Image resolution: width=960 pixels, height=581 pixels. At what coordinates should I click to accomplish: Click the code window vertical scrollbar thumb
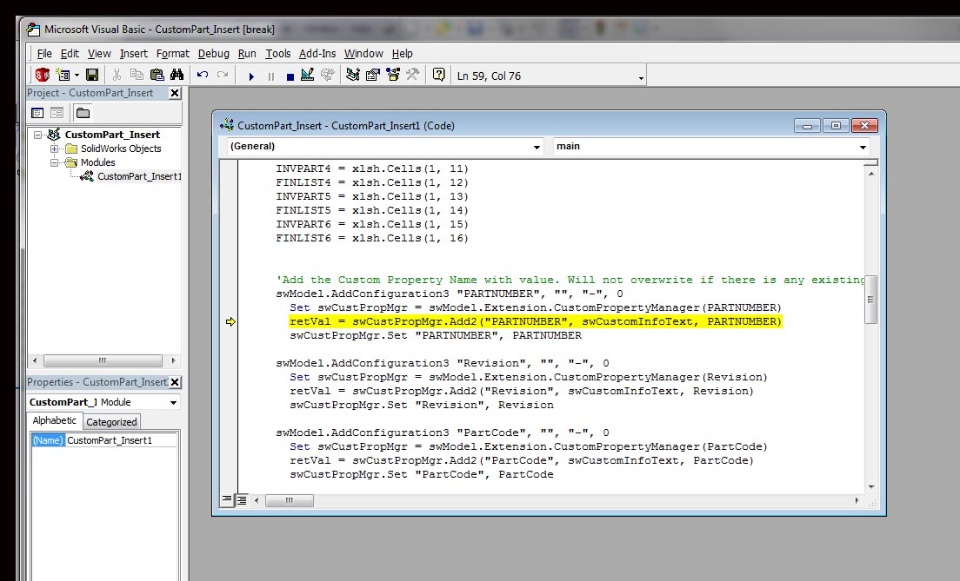coord(871,299)
